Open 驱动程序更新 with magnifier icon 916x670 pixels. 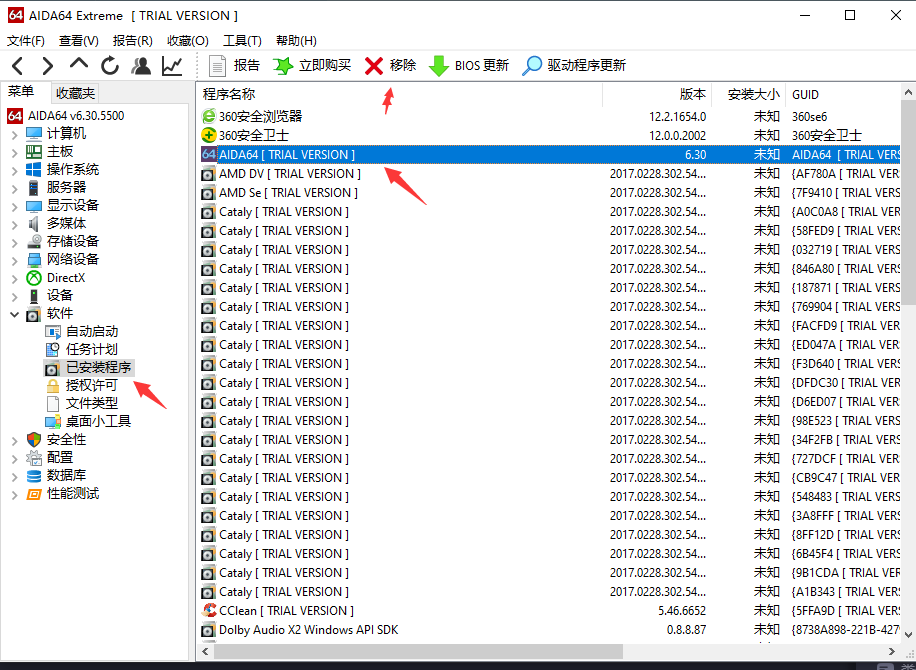point(574,66)
